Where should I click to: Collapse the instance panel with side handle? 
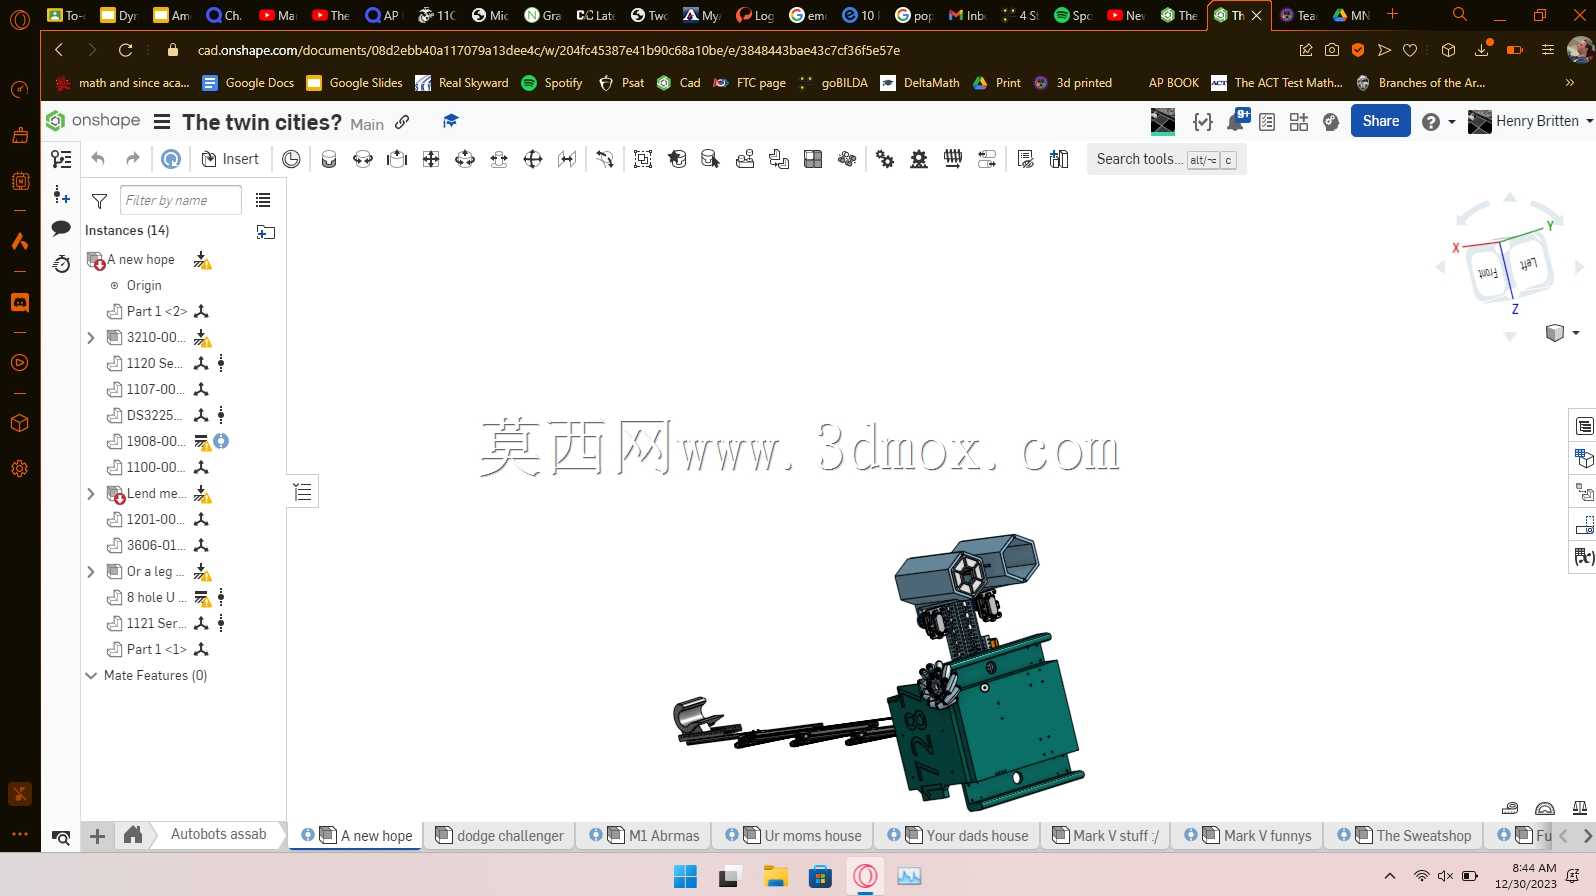(303, 491)
